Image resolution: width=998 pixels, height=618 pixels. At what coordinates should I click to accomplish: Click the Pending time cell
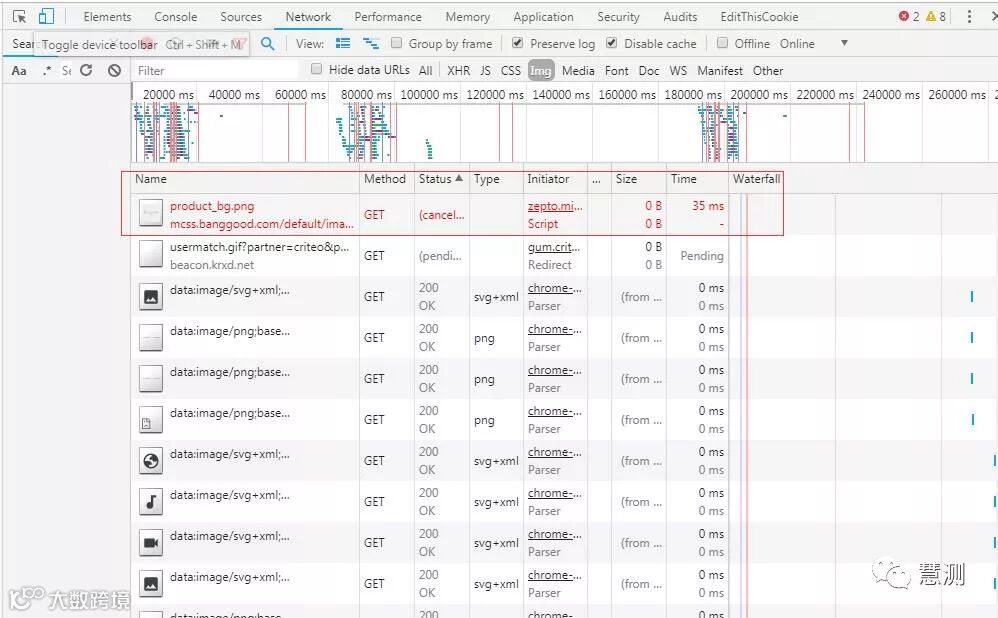click(x=701, y=255)
